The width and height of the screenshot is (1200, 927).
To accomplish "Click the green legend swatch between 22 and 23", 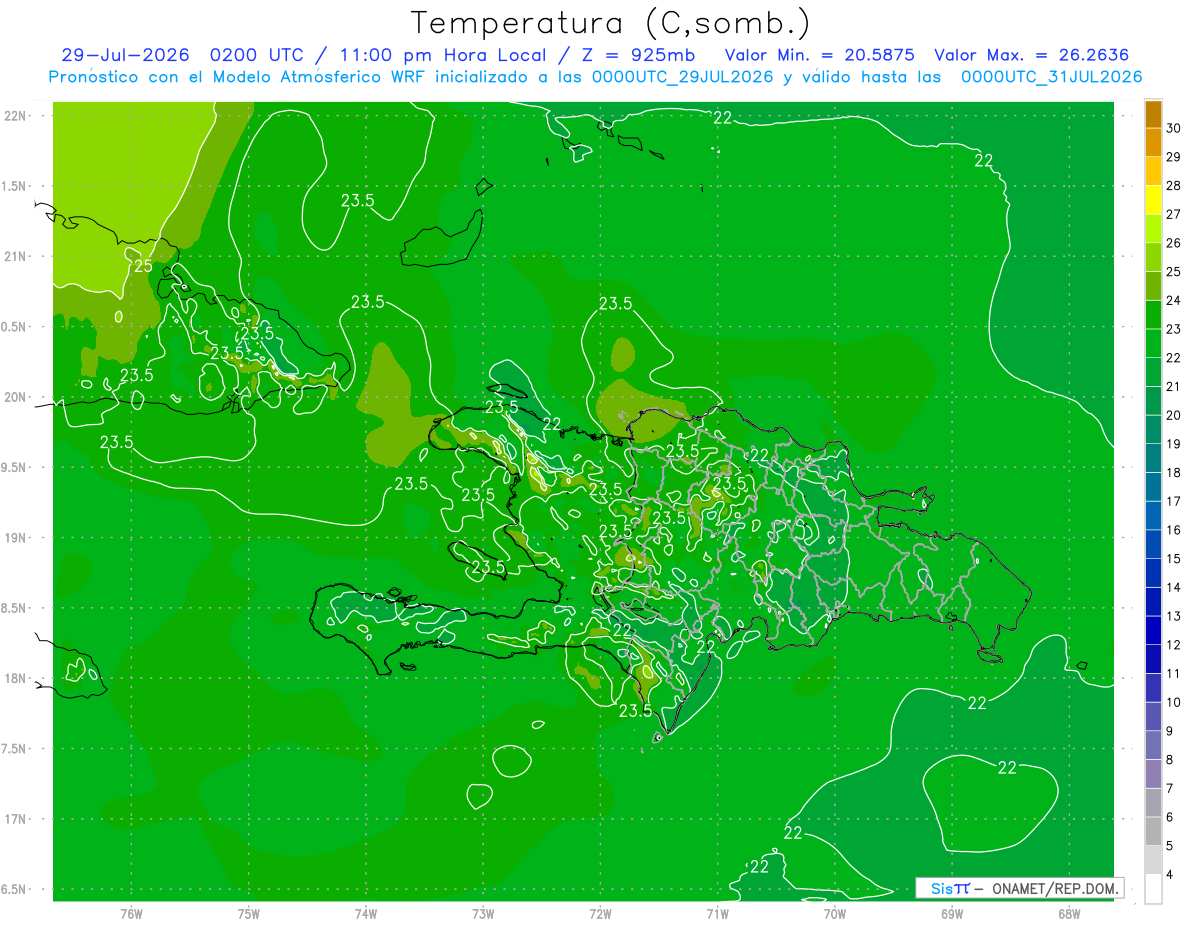I will click(x=1153, y=344).
